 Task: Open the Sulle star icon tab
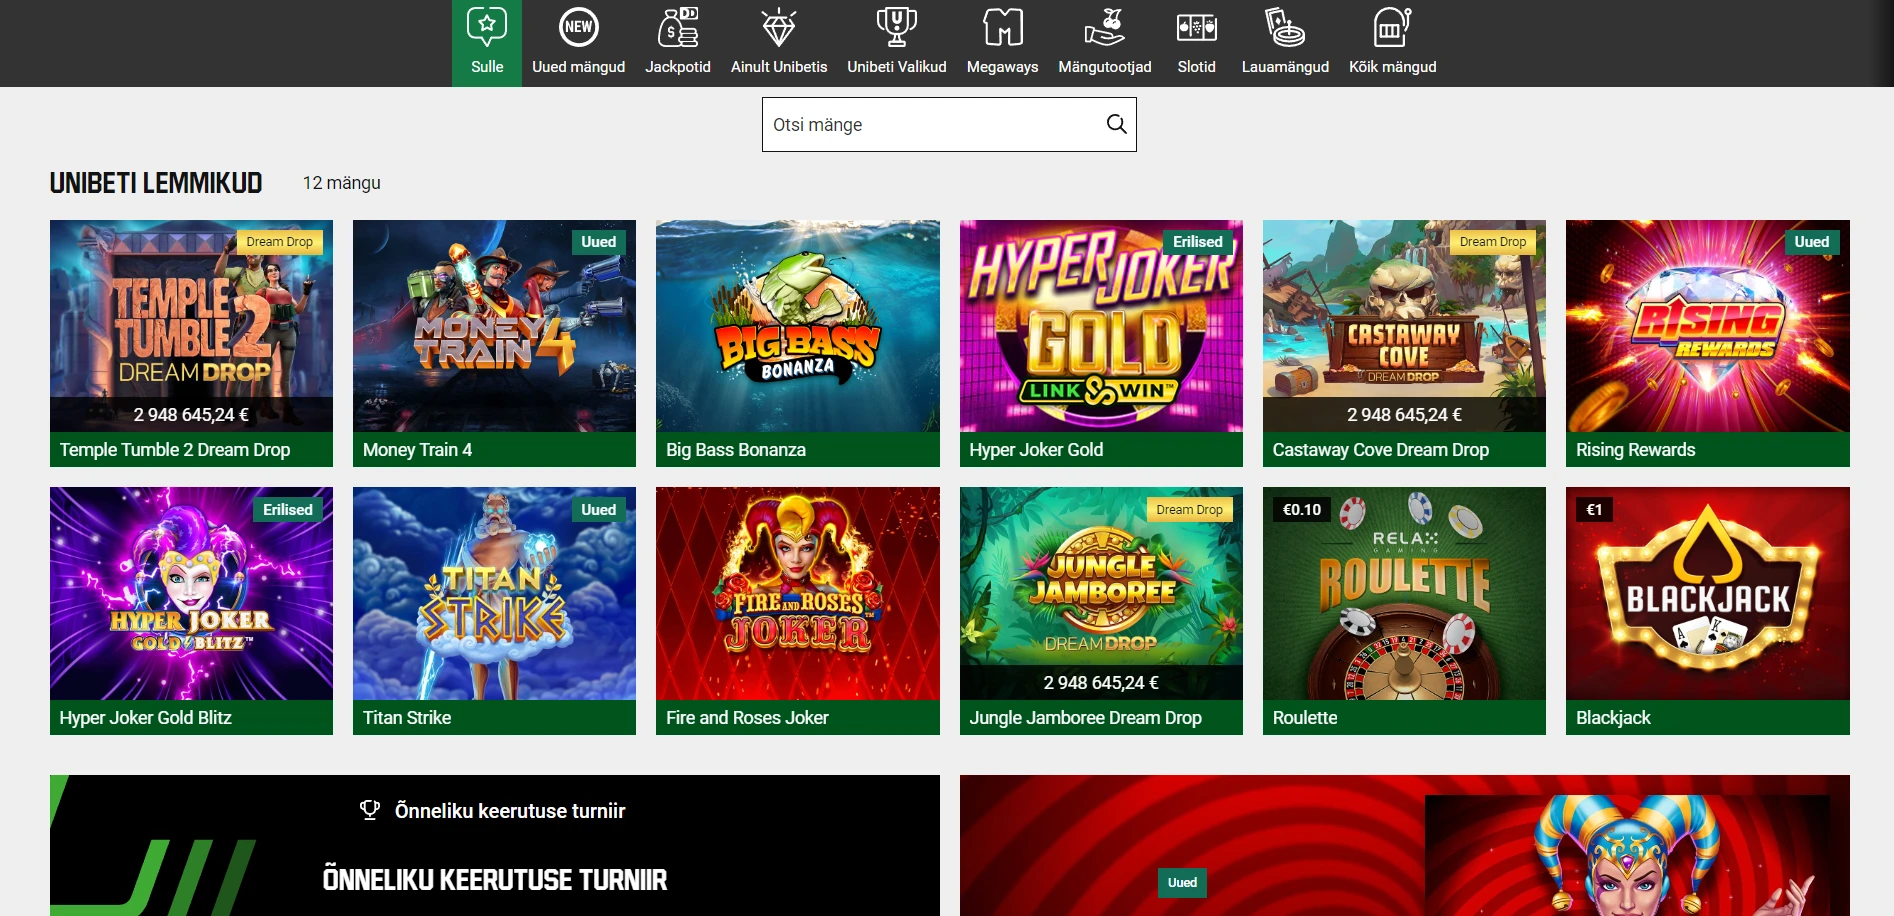click(487, 26)
